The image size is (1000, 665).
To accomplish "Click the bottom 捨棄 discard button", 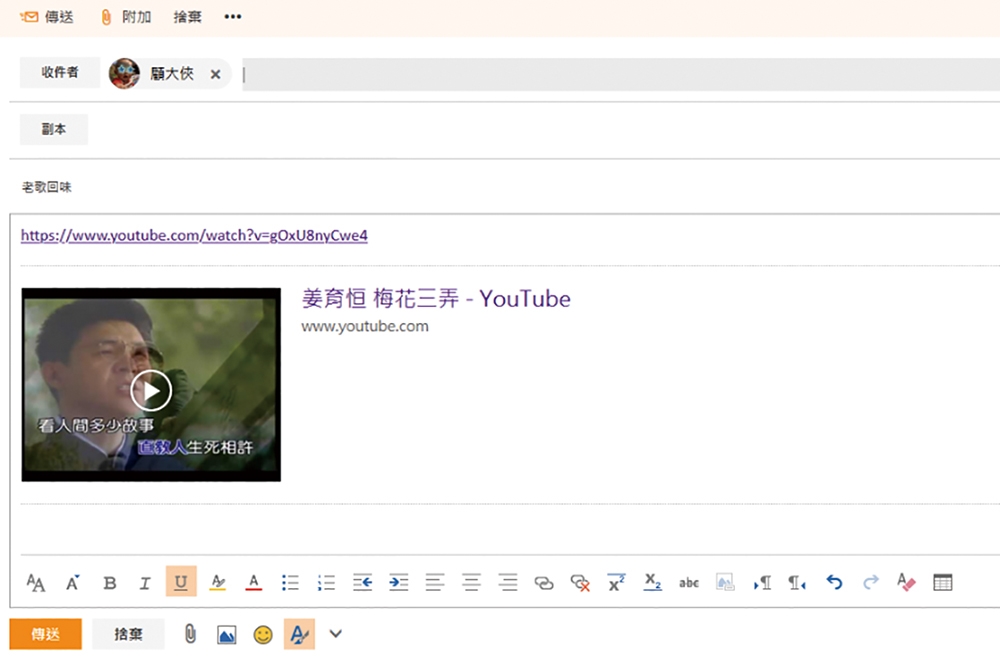I will click(128, 634).
